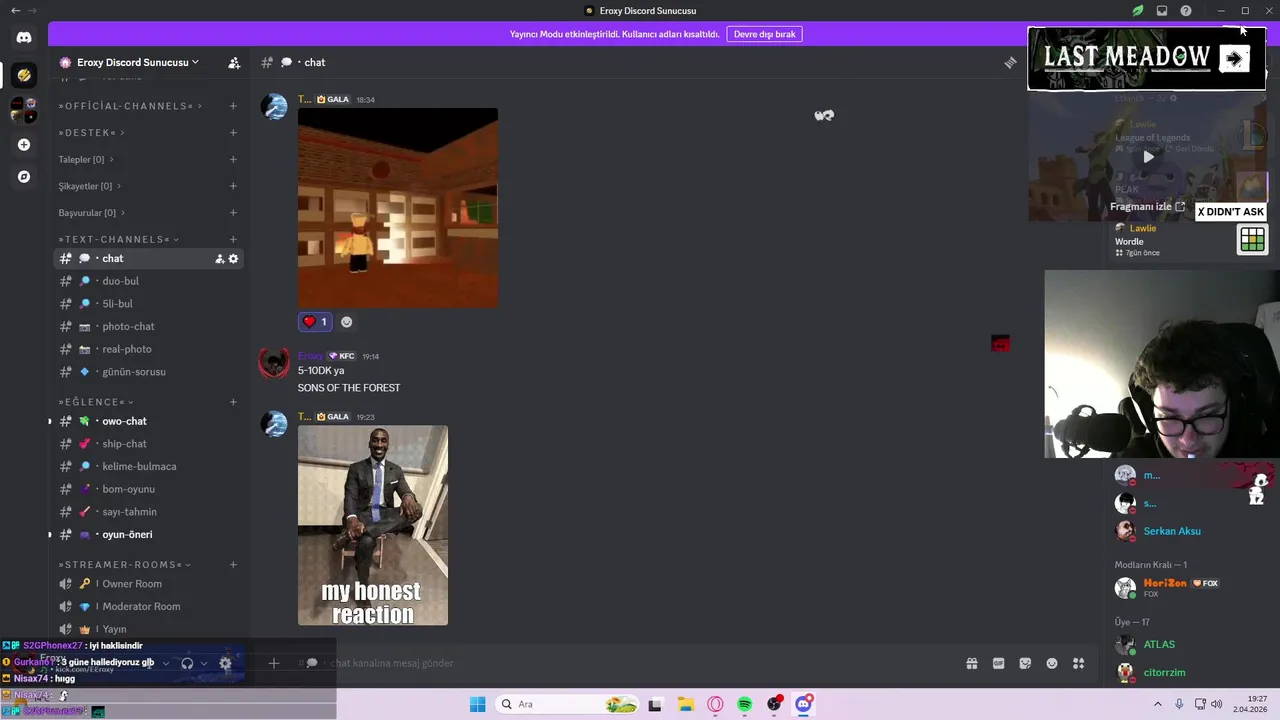Open the sticker picker icon
Image resolution: width=1280 pixels, height=720 pixels.
[x=1025, y=663]
